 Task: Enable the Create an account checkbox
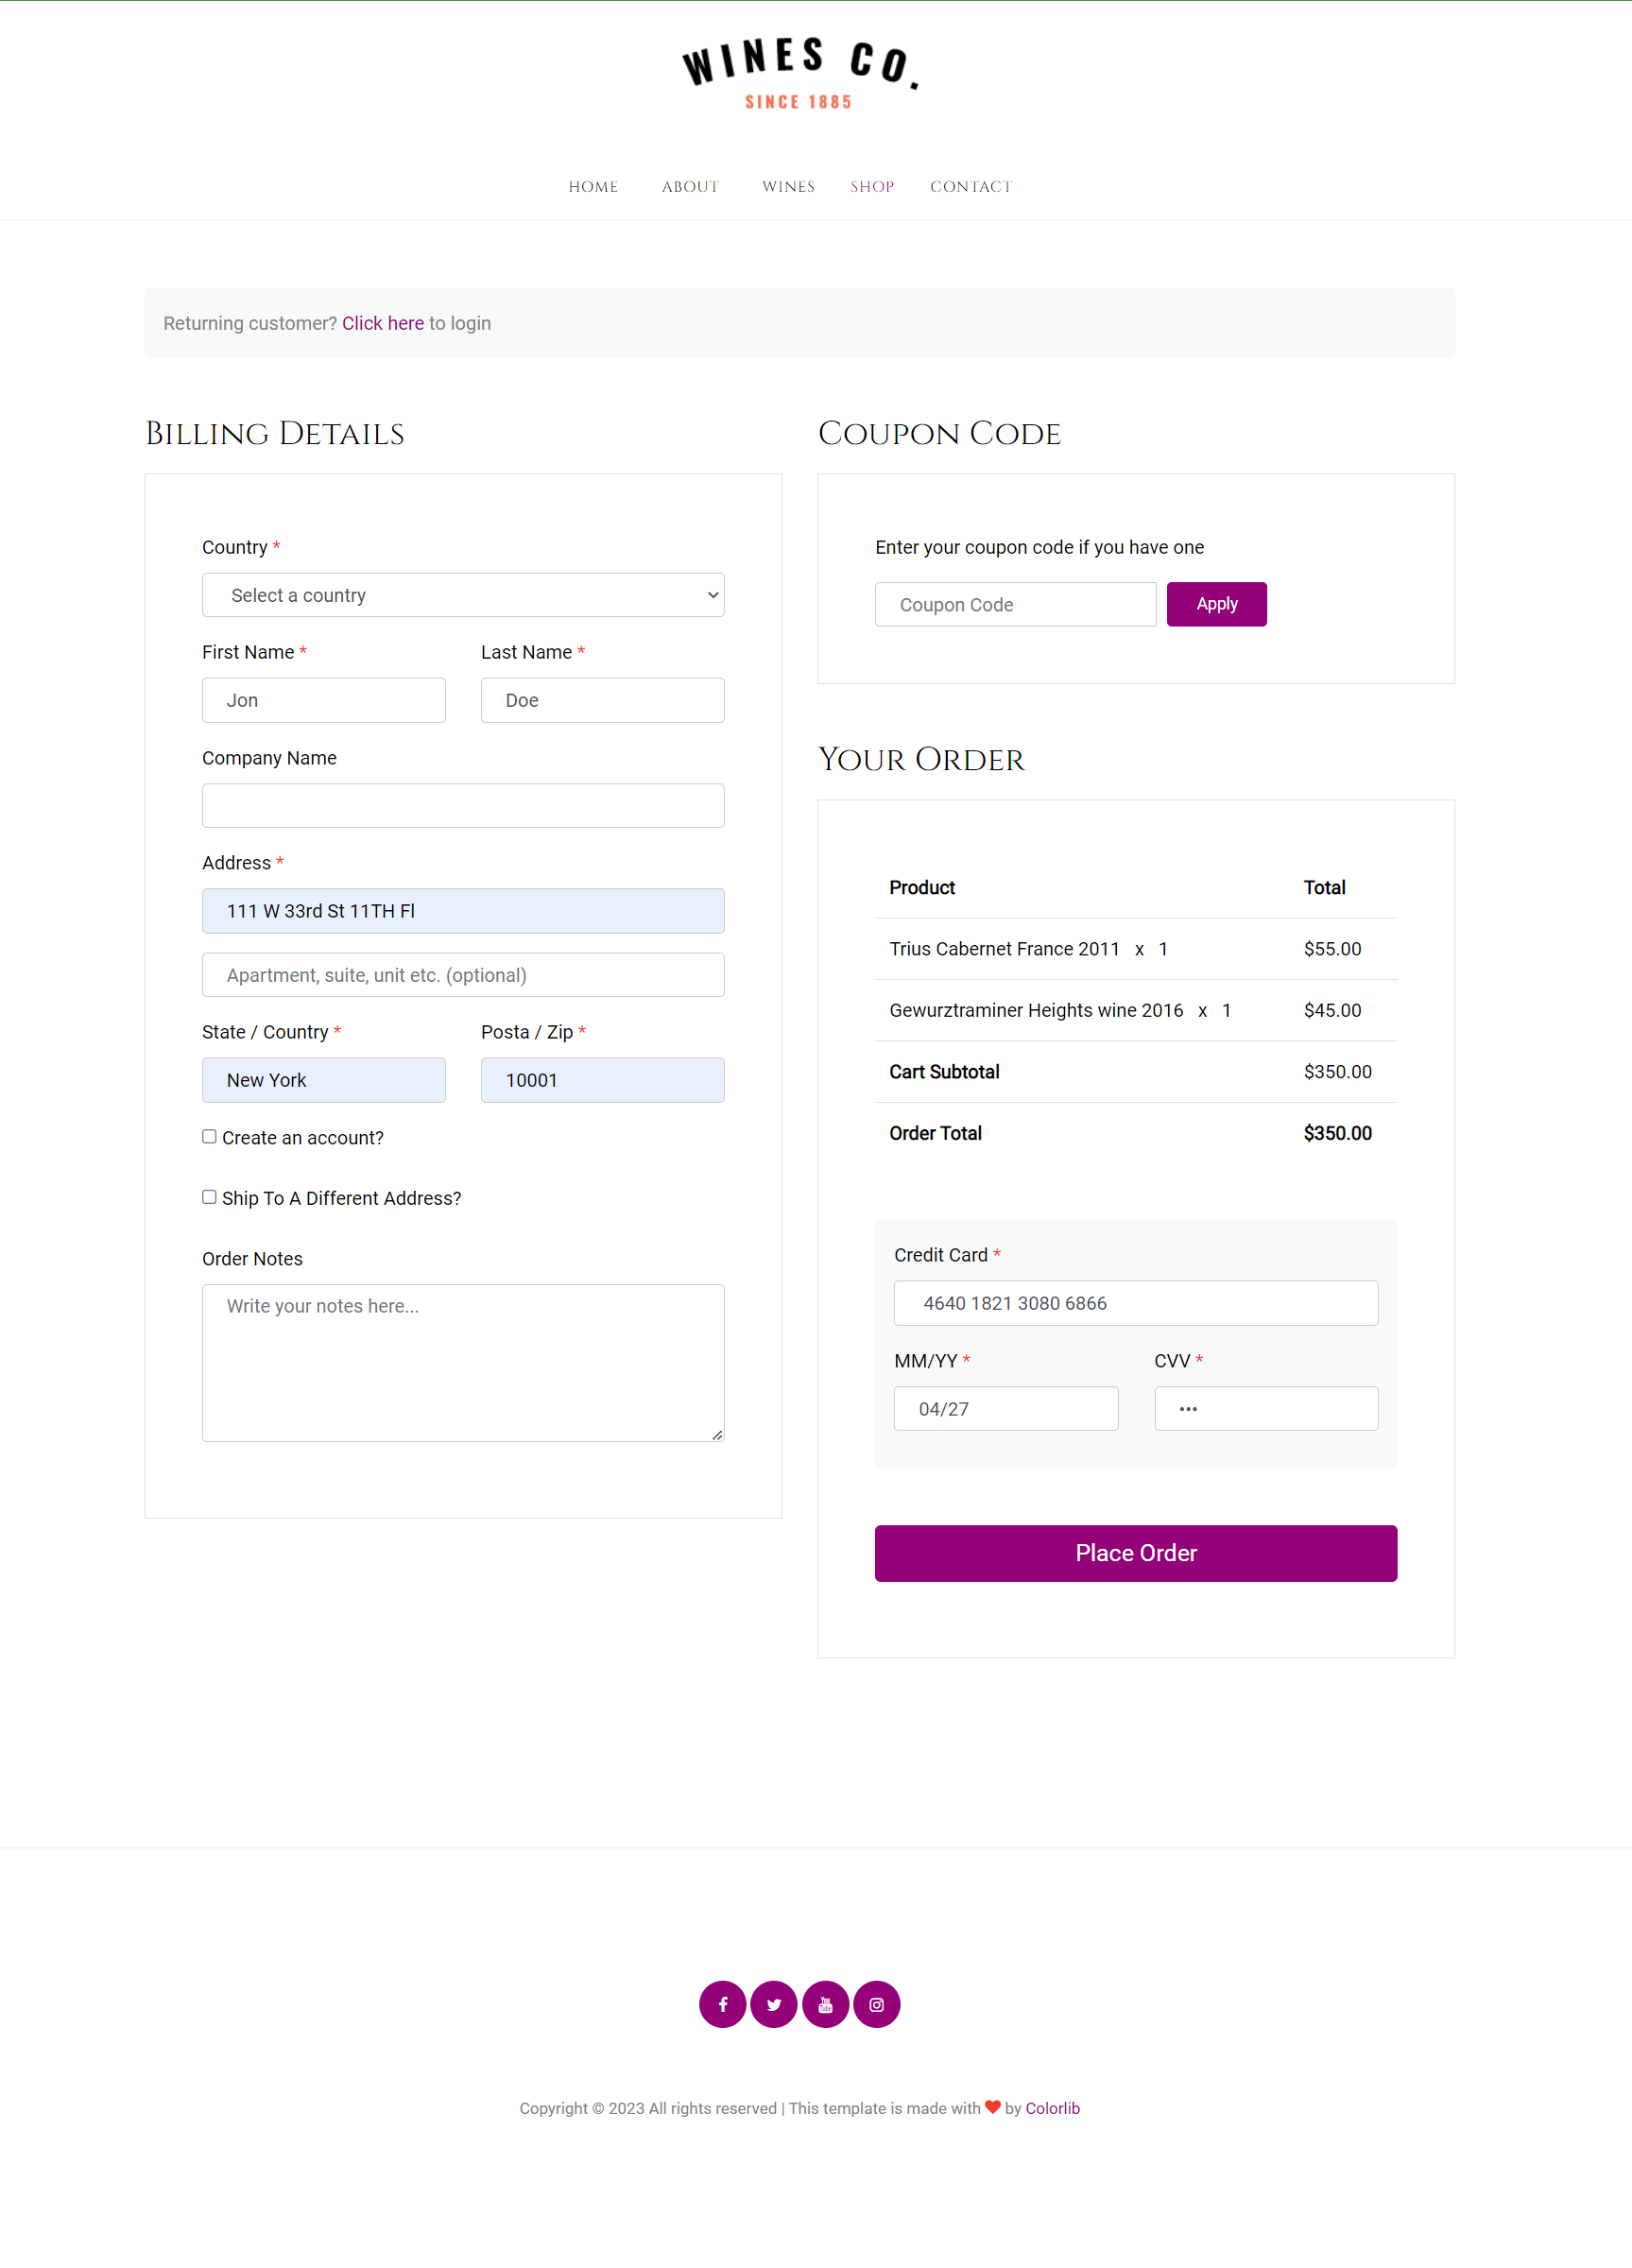click(x=209, y=1136)
